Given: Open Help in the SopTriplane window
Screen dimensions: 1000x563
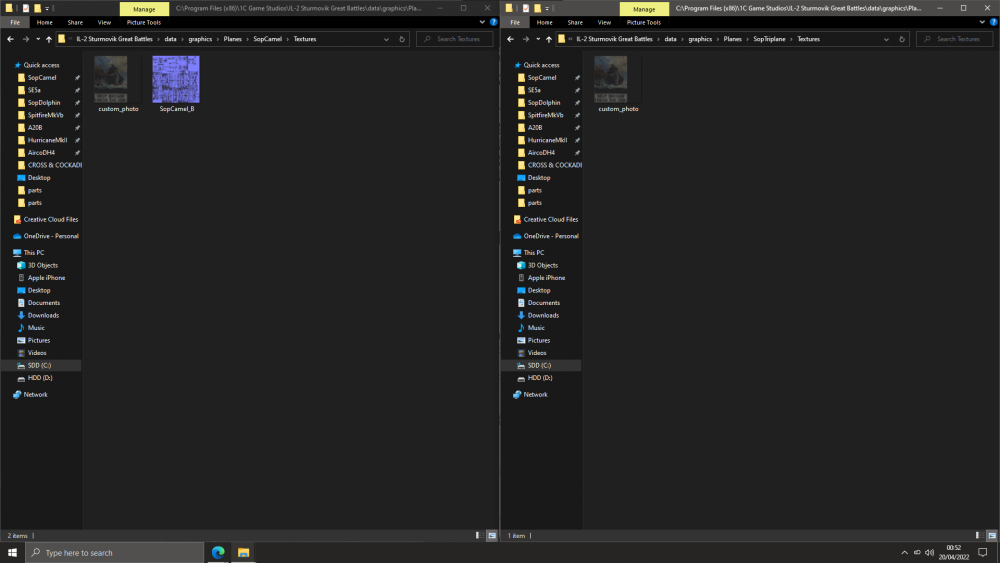Looking at the screenshot, I should pyautogui.click(x=993, y=22).
